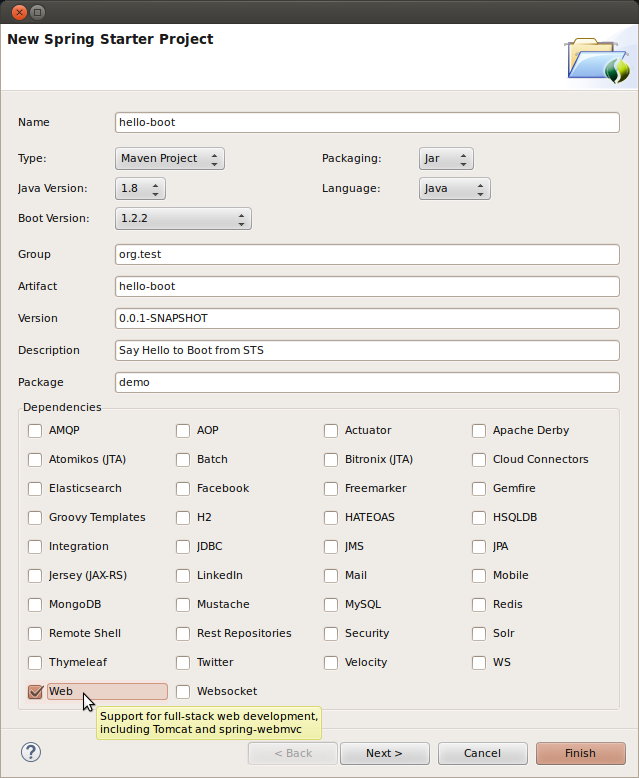The image size is (639, 778).
Task: Click the Version field with 0.0.1-SNAPSHOT
Action: point(367,319)
